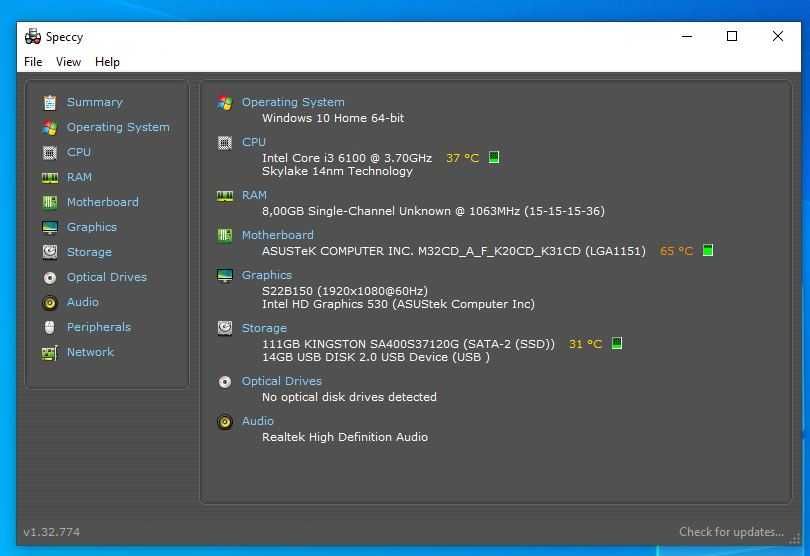Click the Audio heading link in summary
This screenshot has width=810, height=556.
[x=257, y=421]
